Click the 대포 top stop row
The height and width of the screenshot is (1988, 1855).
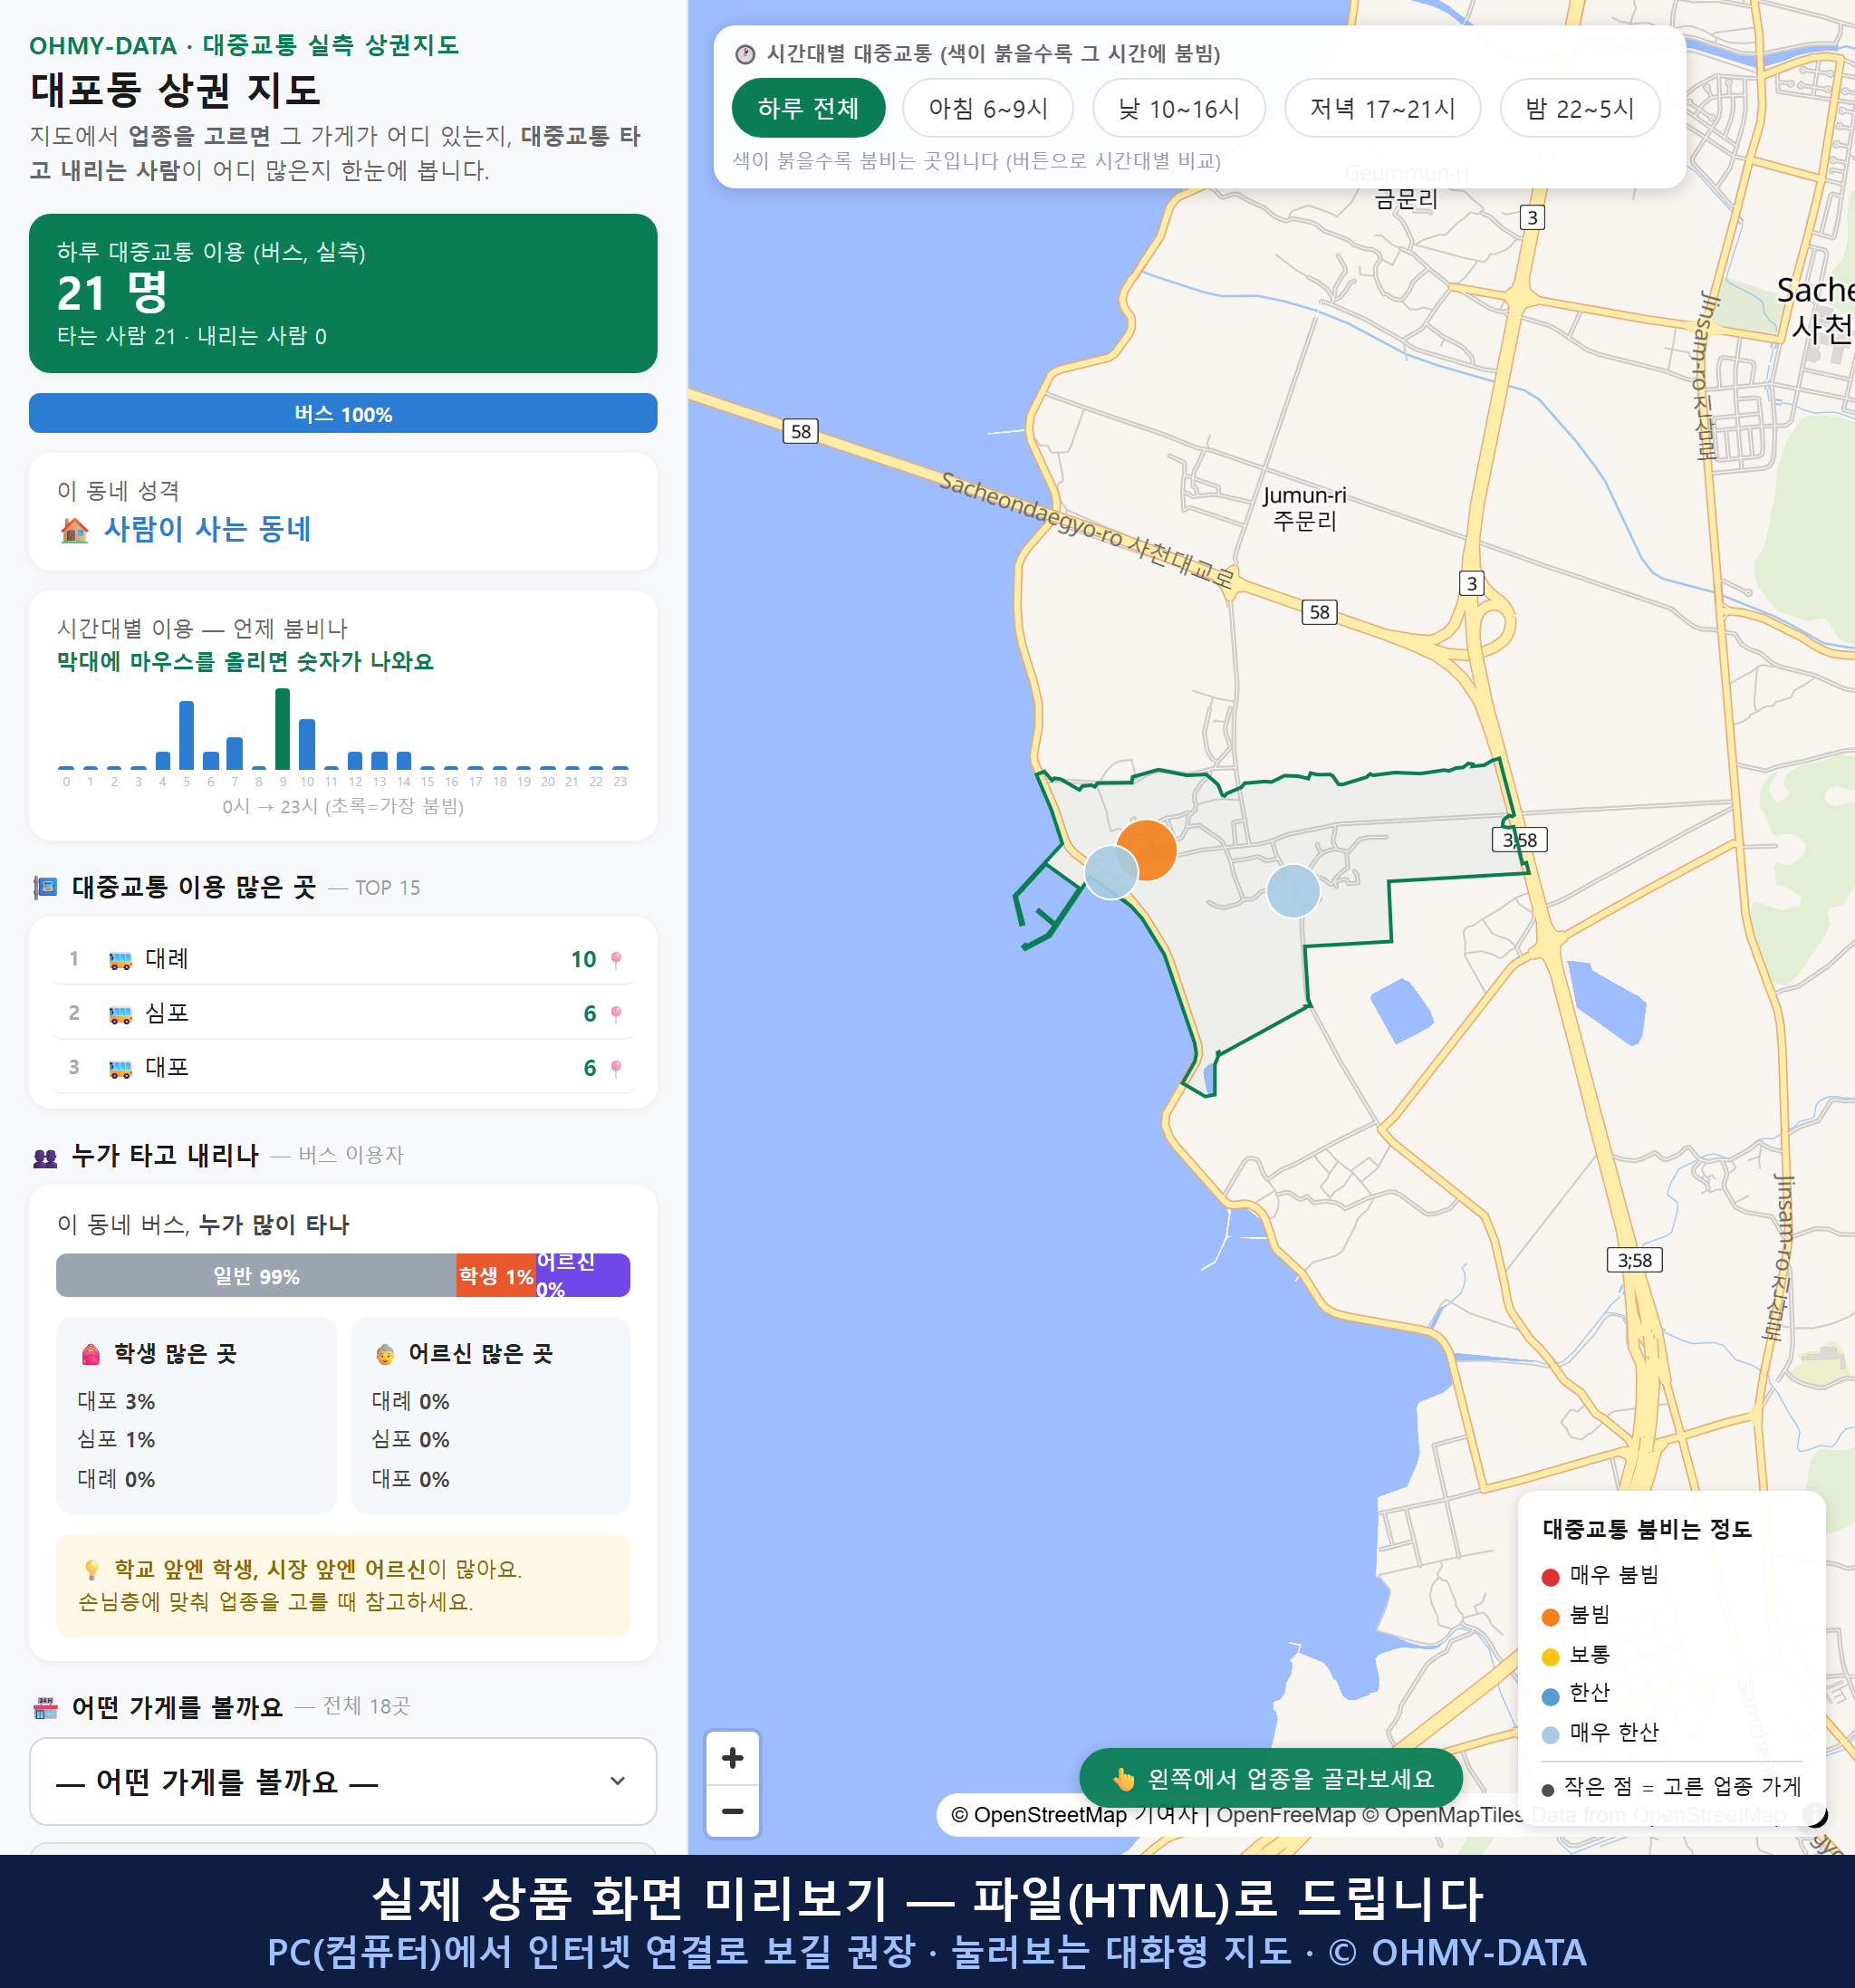pyautogui.click(x=343, y=1067)
